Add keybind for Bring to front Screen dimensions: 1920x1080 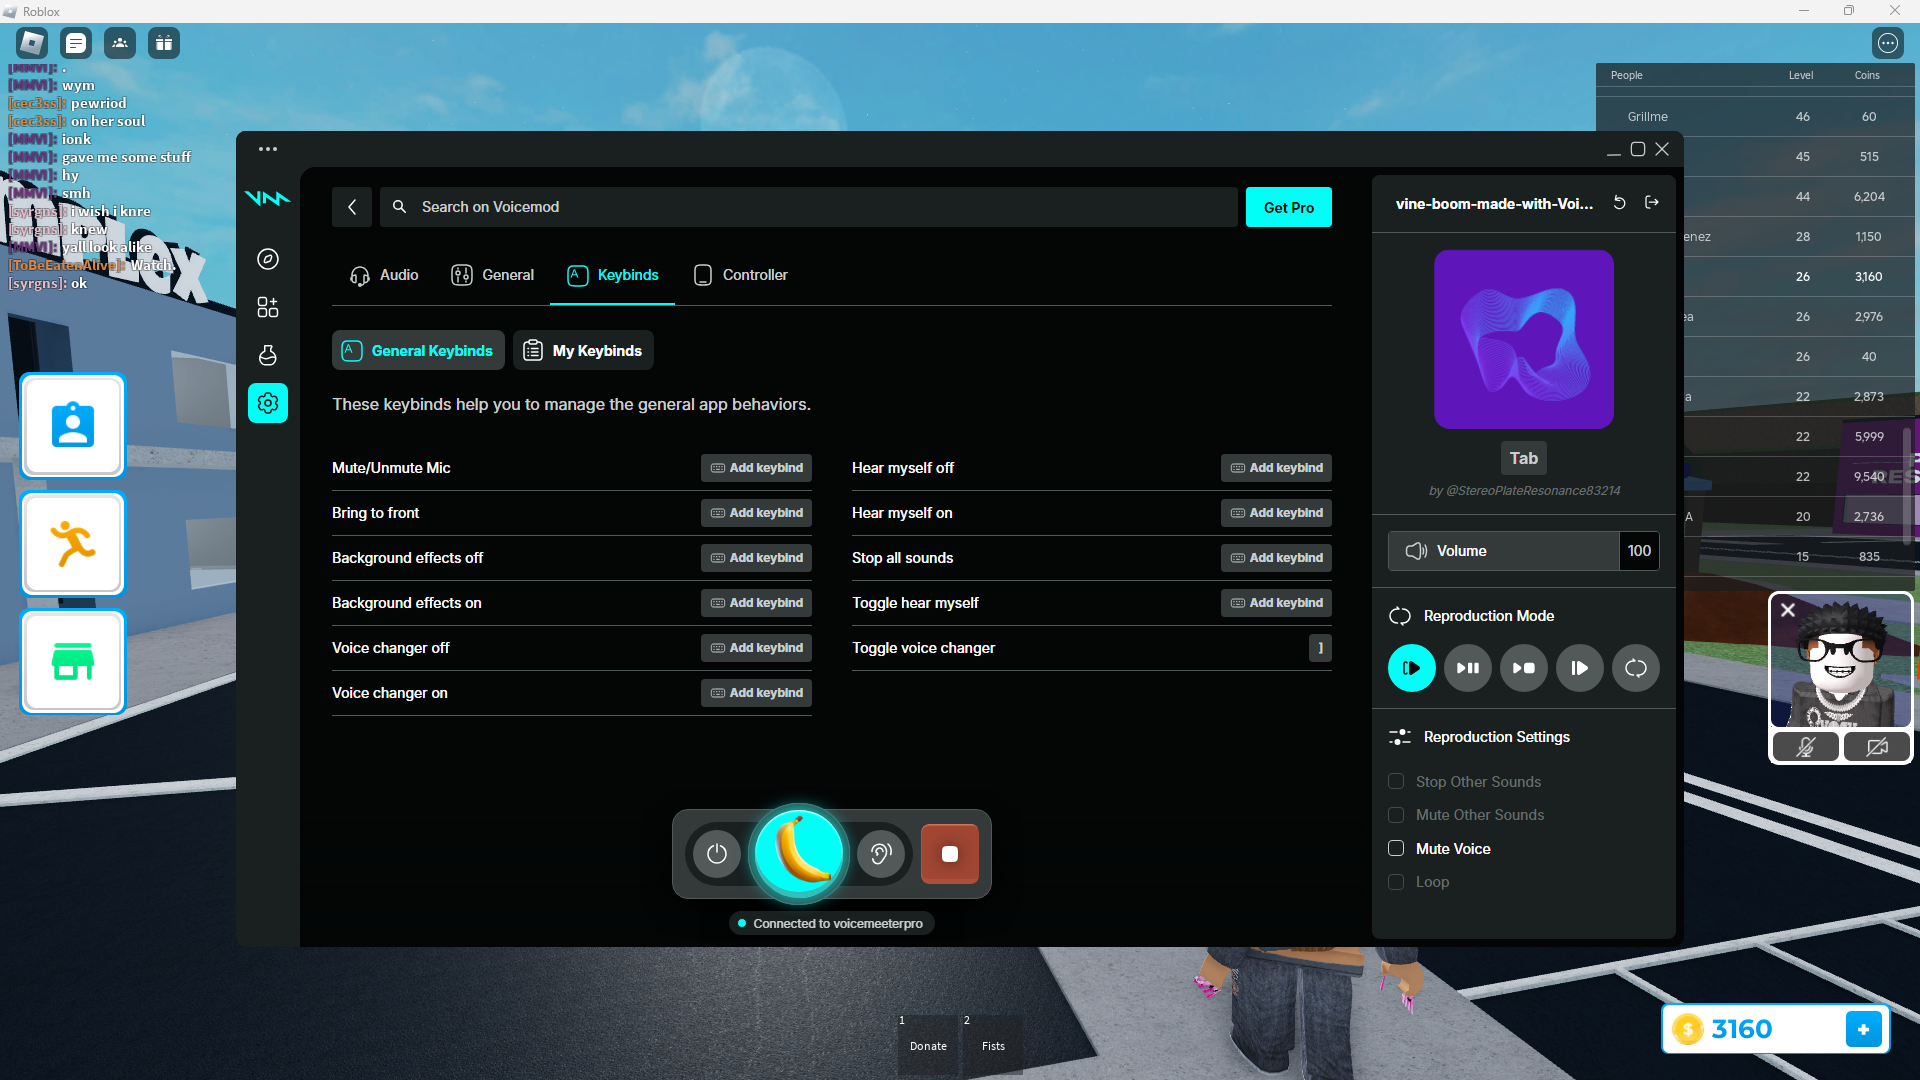(x=756, y=513)
